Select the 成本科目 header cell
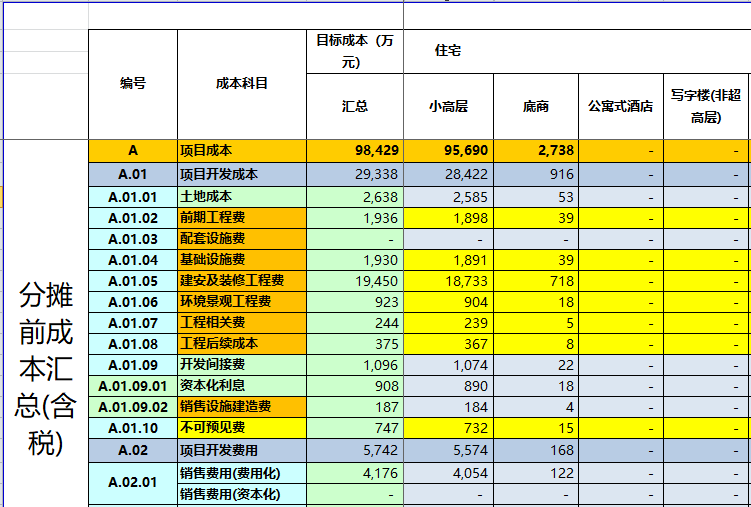751x507 pixels. point(241,84)
